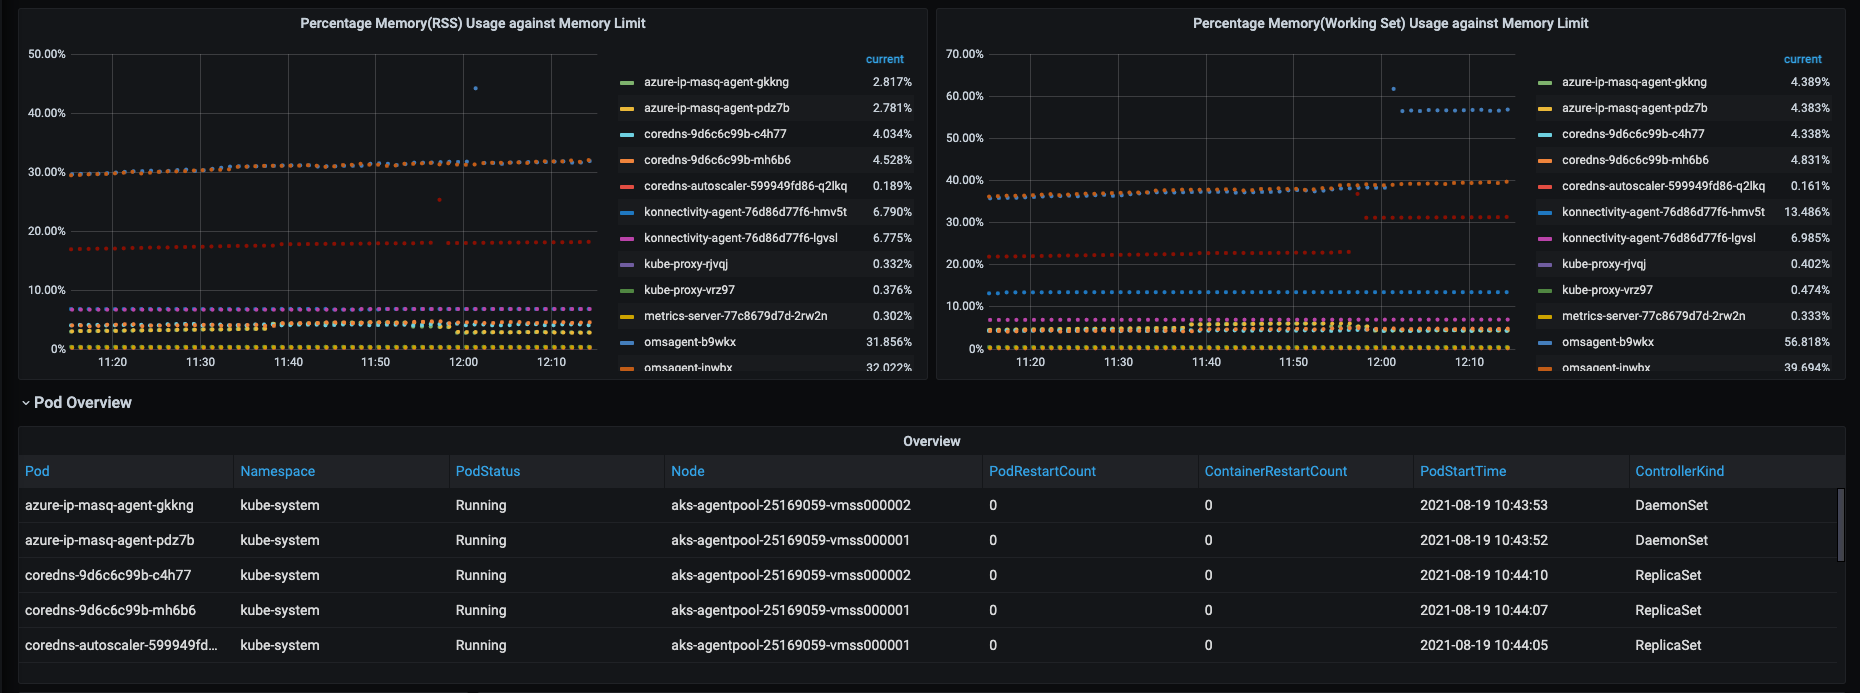Select the coredns-9d6c6c99b-mh6b6 pod table cell
1860x693 pixels.
coord(110,610)
